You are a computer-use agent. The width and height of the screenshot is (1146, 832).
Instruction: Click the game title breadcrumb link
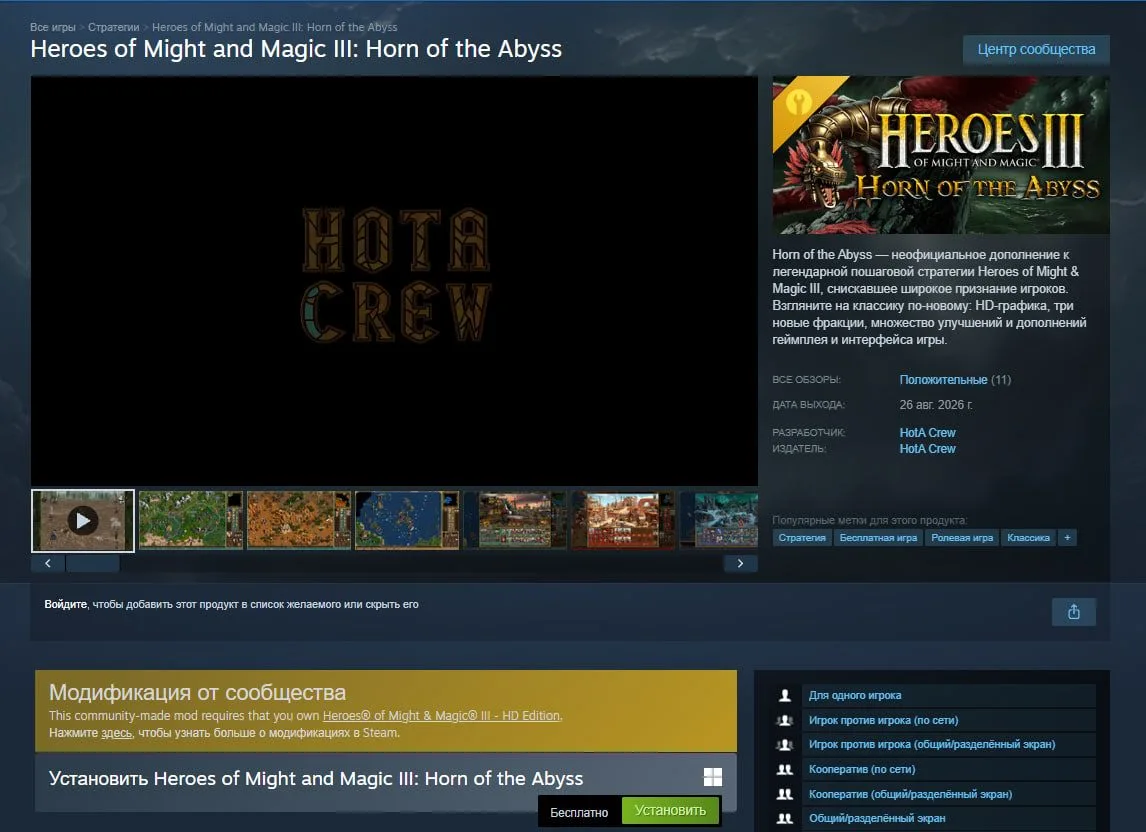[x=275, y=27]
